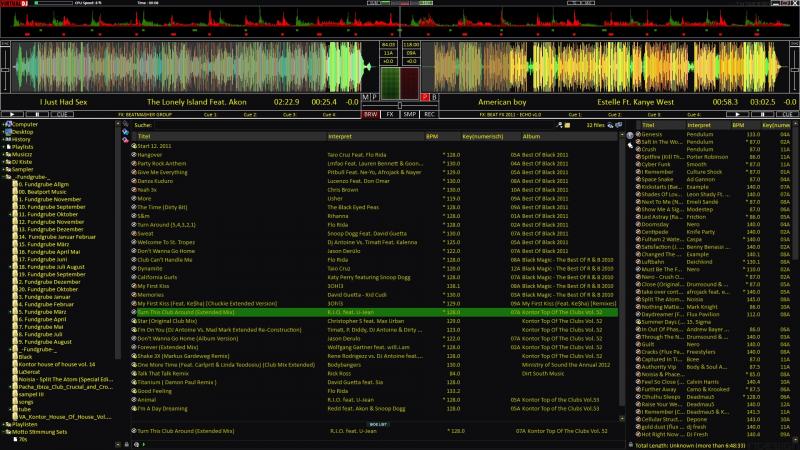Trigger Cue 2 on left deck
This screenshot has height=450, width=800.
coord(250,115)
